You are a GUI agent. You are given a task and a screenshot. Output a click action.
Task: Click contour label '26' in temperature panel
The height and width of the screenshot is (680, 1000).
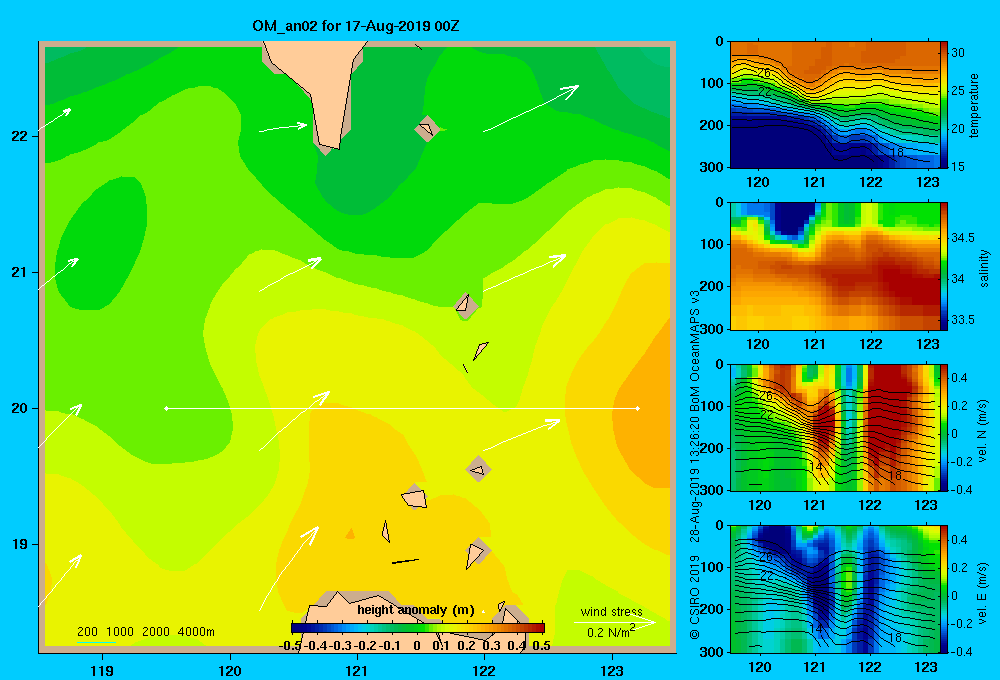(764, 73)
